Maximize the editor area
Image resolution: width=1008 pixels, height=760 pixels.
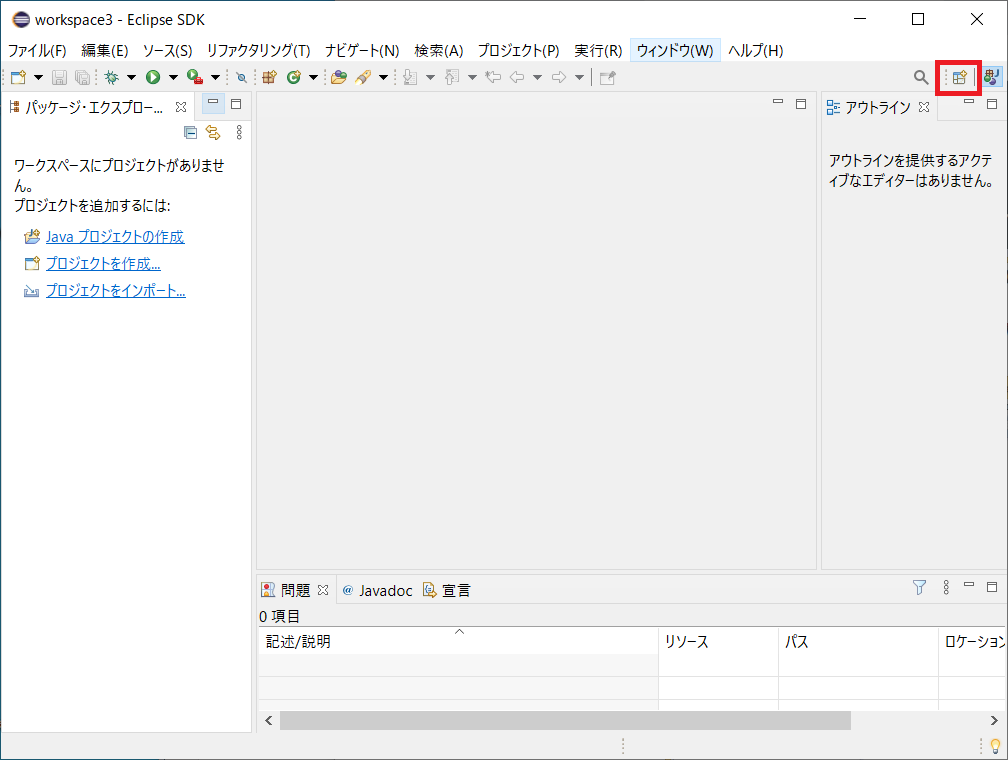pos(801,104)
